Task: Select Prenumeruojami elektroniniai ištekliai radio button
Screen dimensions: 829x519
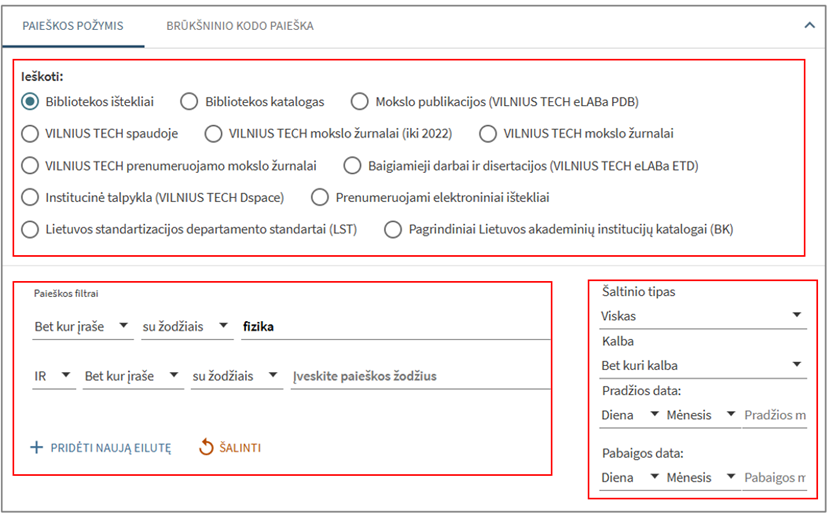Action: (320, 197)
